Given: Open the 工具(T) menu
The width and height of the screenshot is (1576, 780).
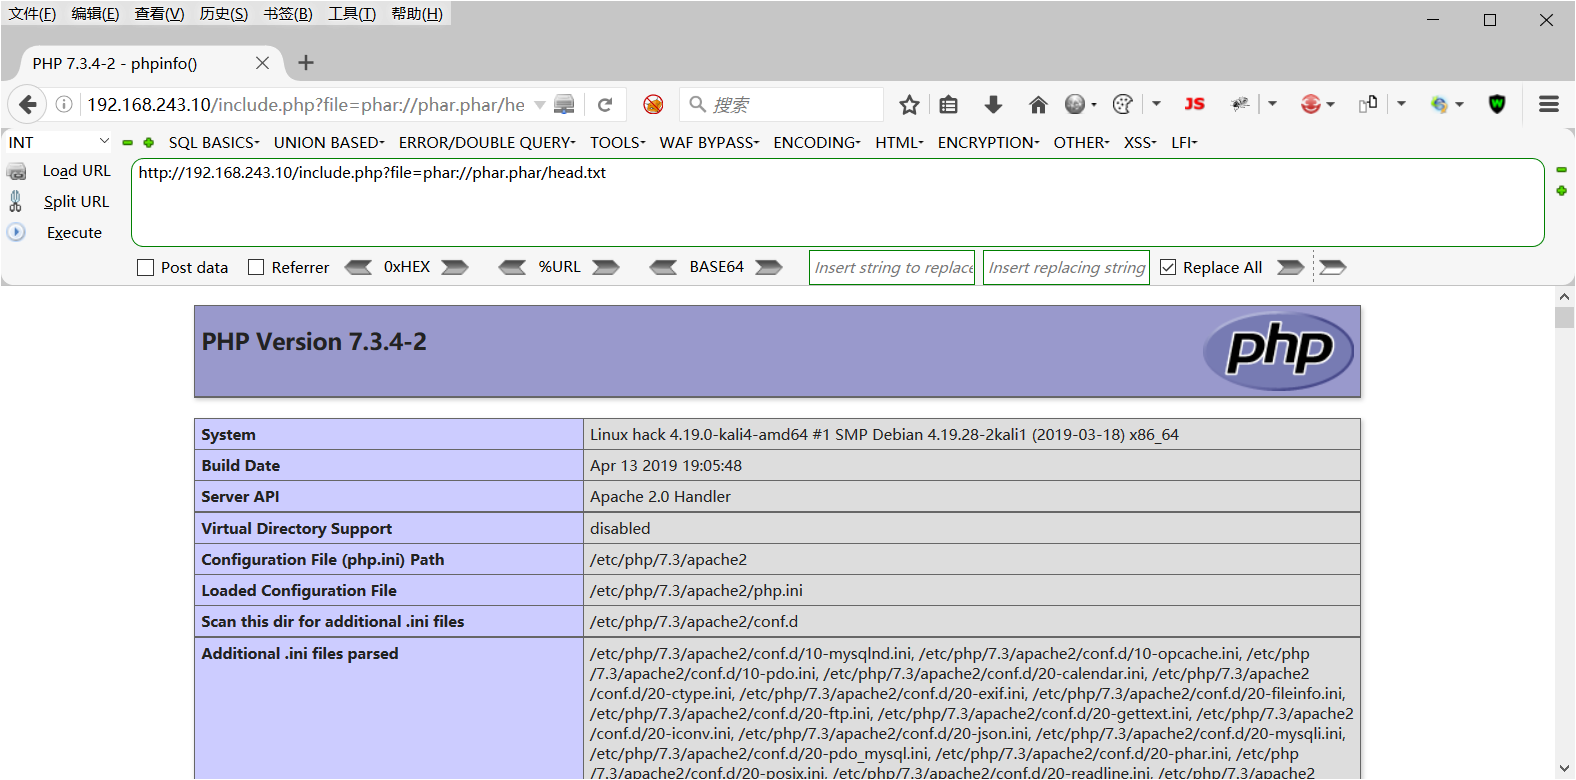Looking at the screenshot, I should (352, 13).
